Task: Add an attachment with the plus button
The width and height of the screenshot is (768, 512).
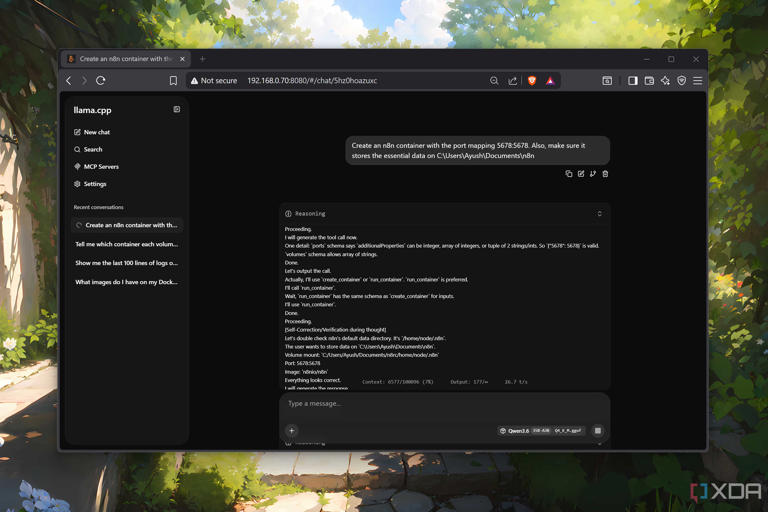Action: click(291, 431)
